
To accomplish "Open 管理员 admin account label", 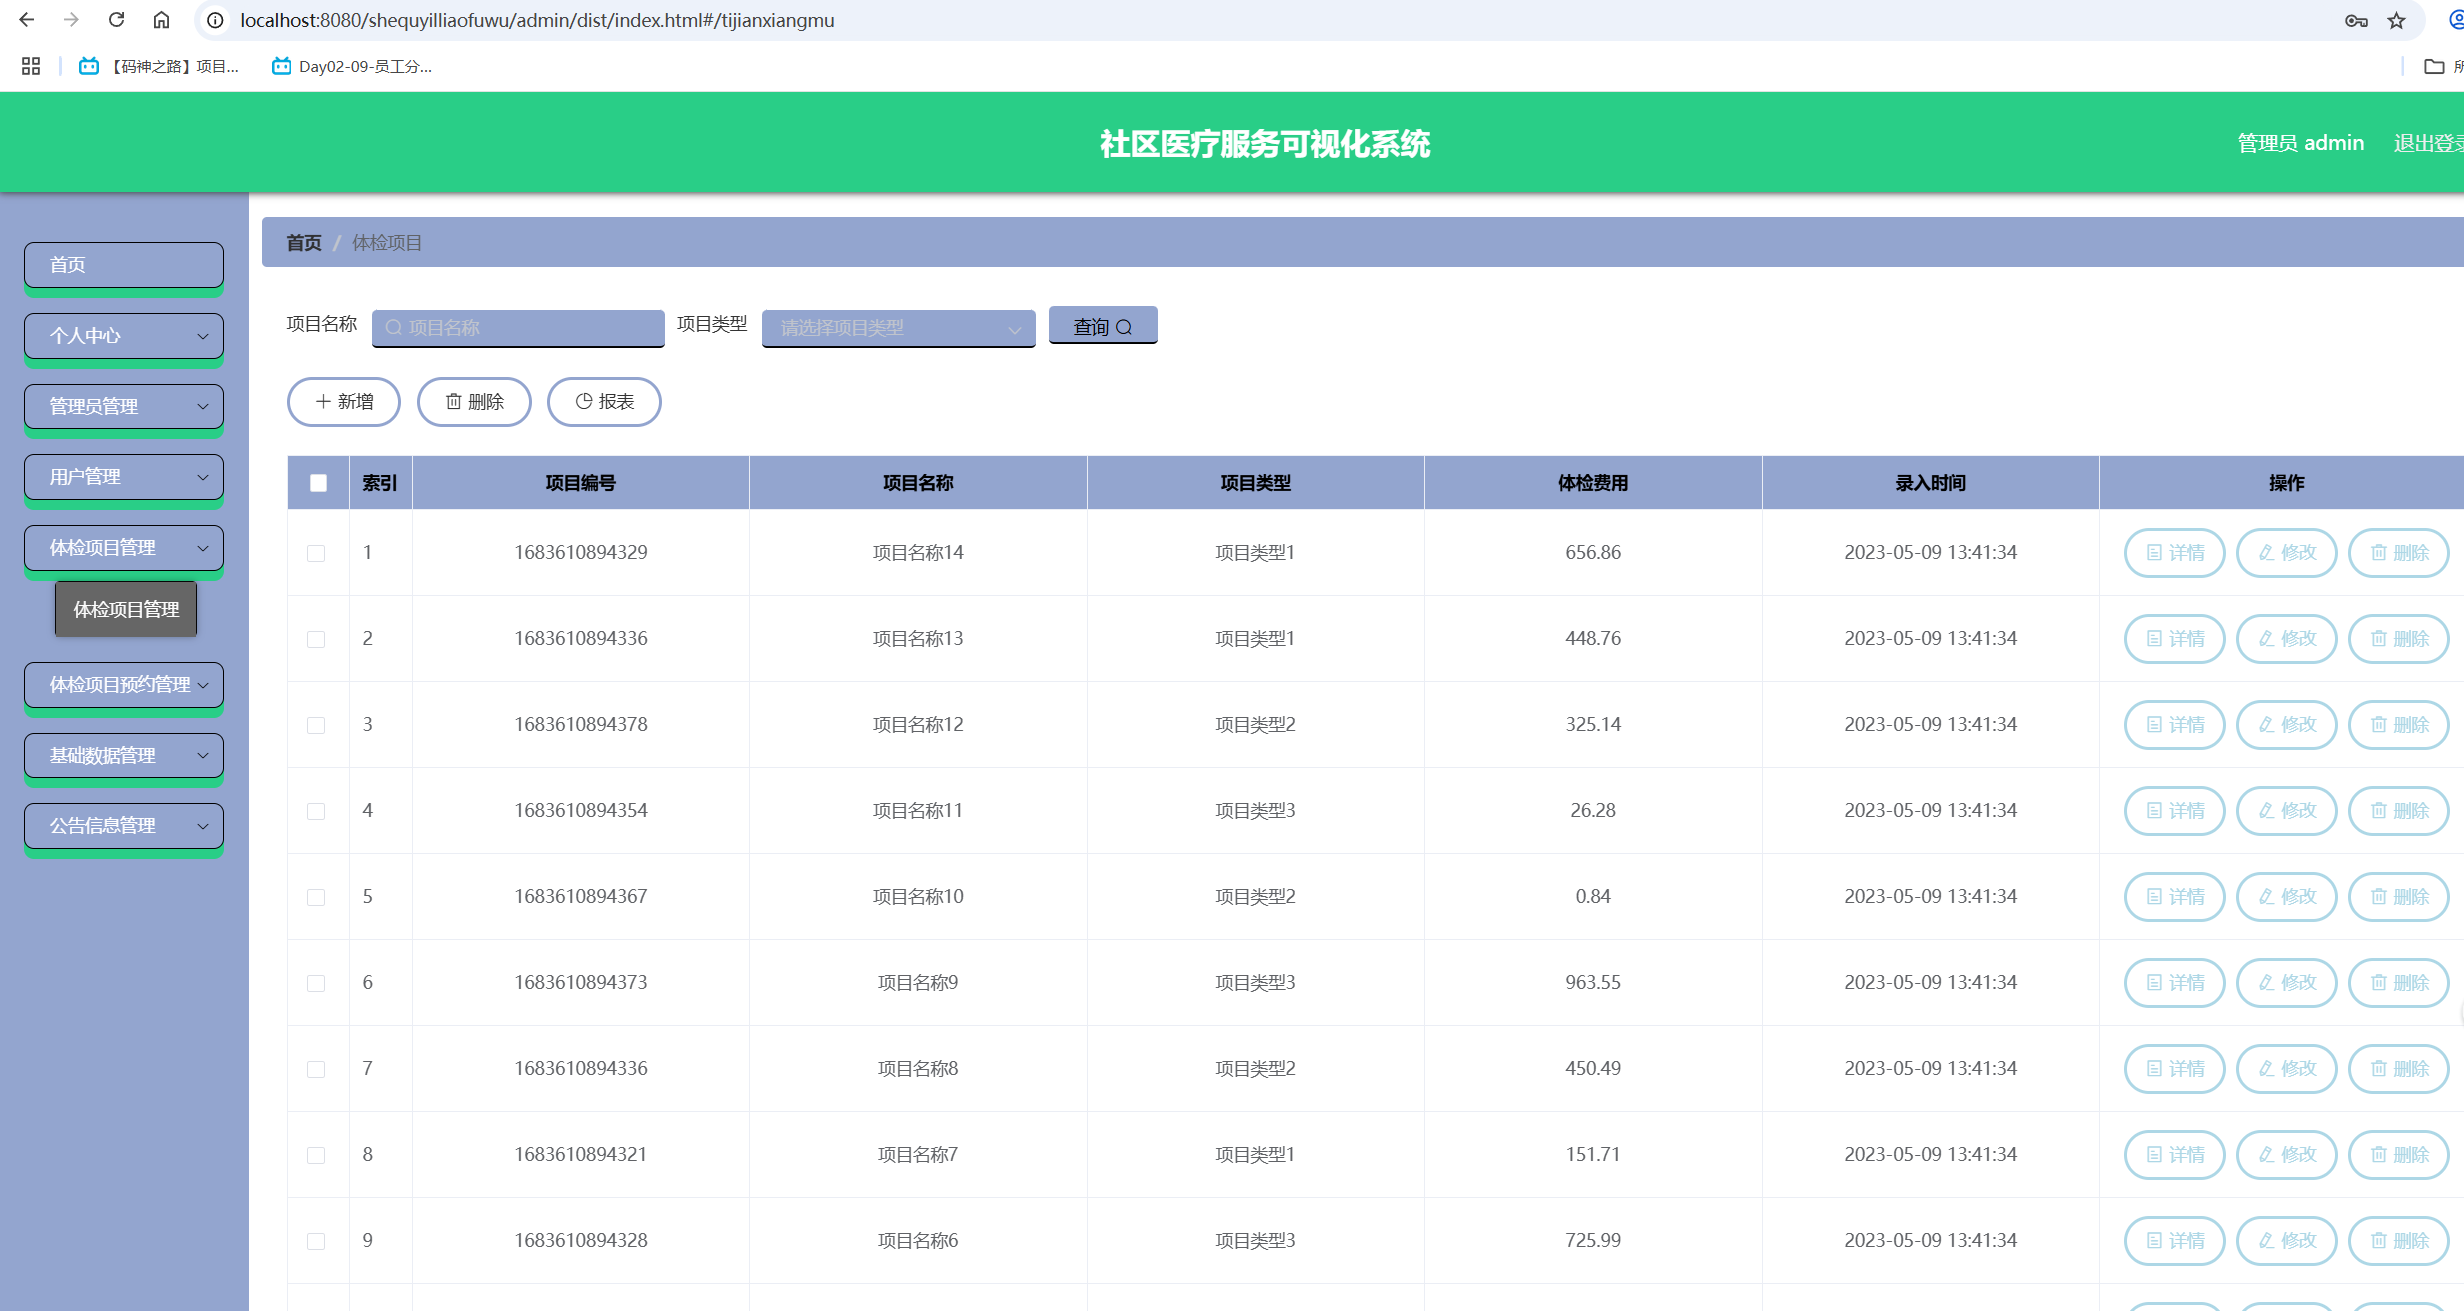I will click(x=2300, y=143).
